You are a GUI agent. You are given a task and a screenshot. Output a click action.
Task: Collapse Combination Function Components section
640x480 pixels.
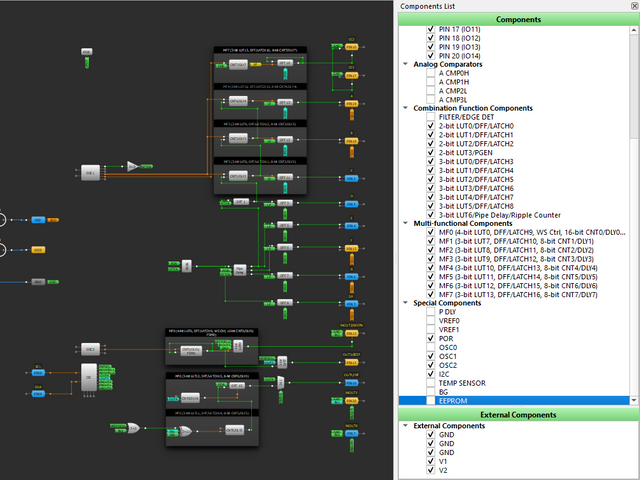click(x=406, y=108)
